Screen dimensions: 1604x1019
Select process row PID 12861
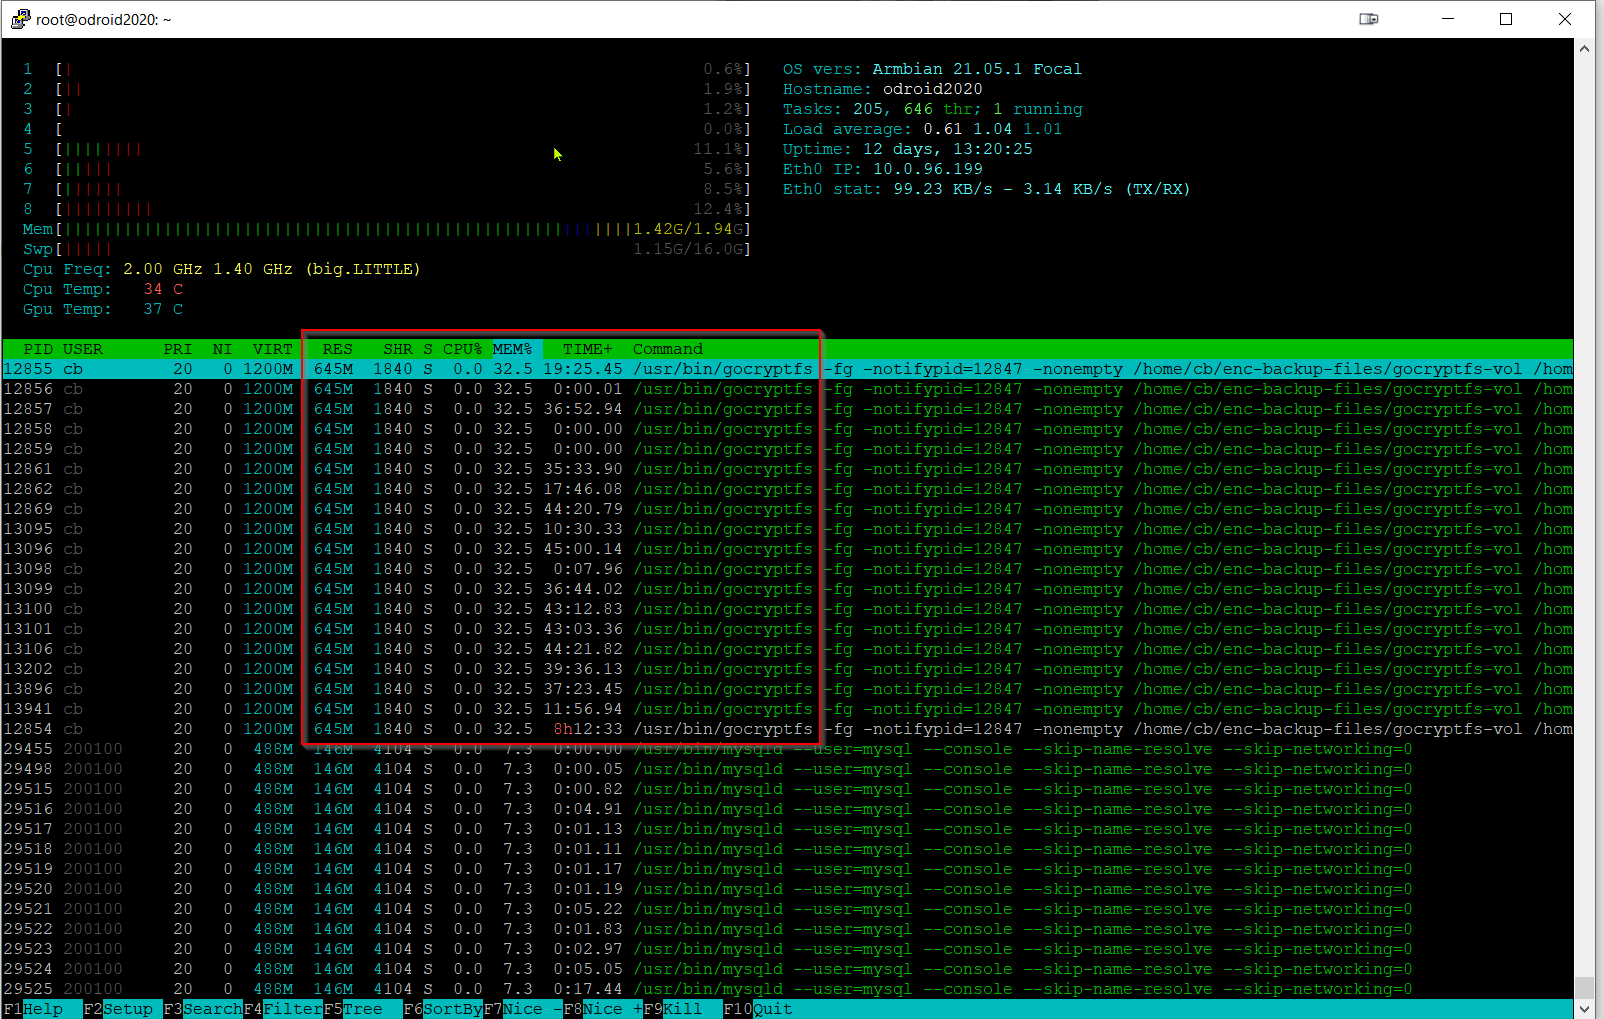pos(788,469)
